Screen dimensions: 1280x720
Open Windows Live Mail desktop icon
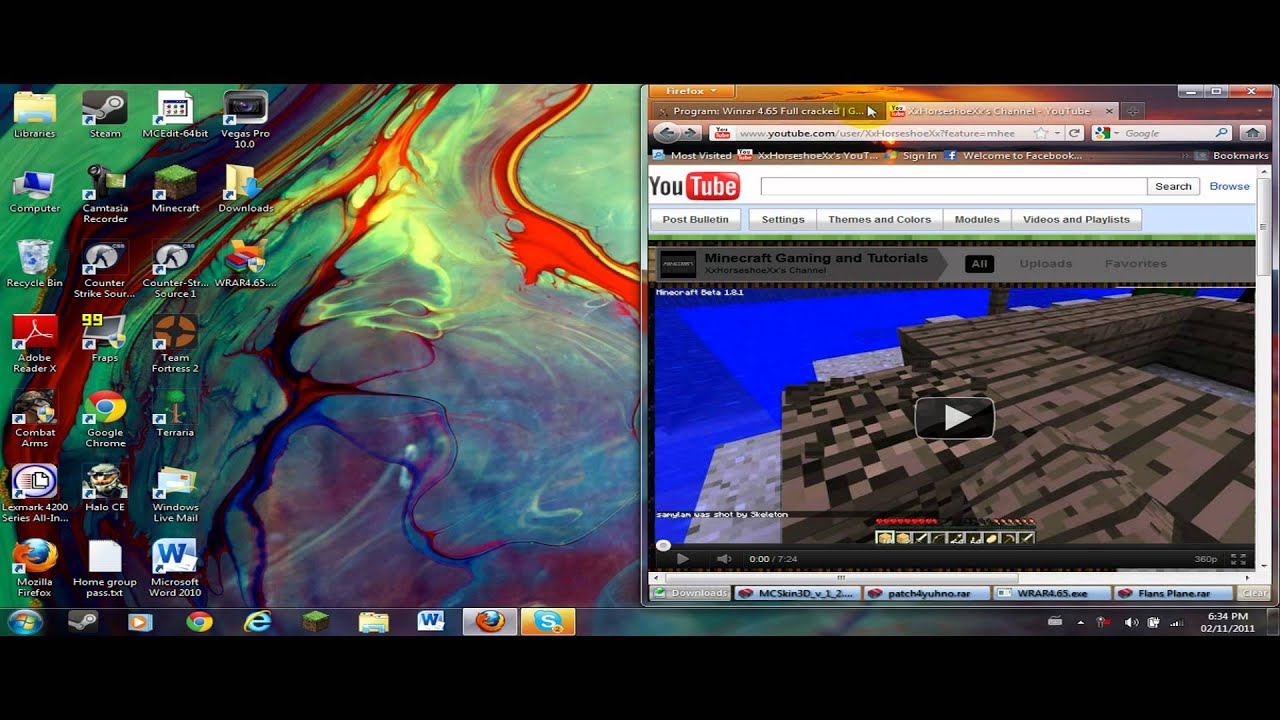tap(175, 493)
